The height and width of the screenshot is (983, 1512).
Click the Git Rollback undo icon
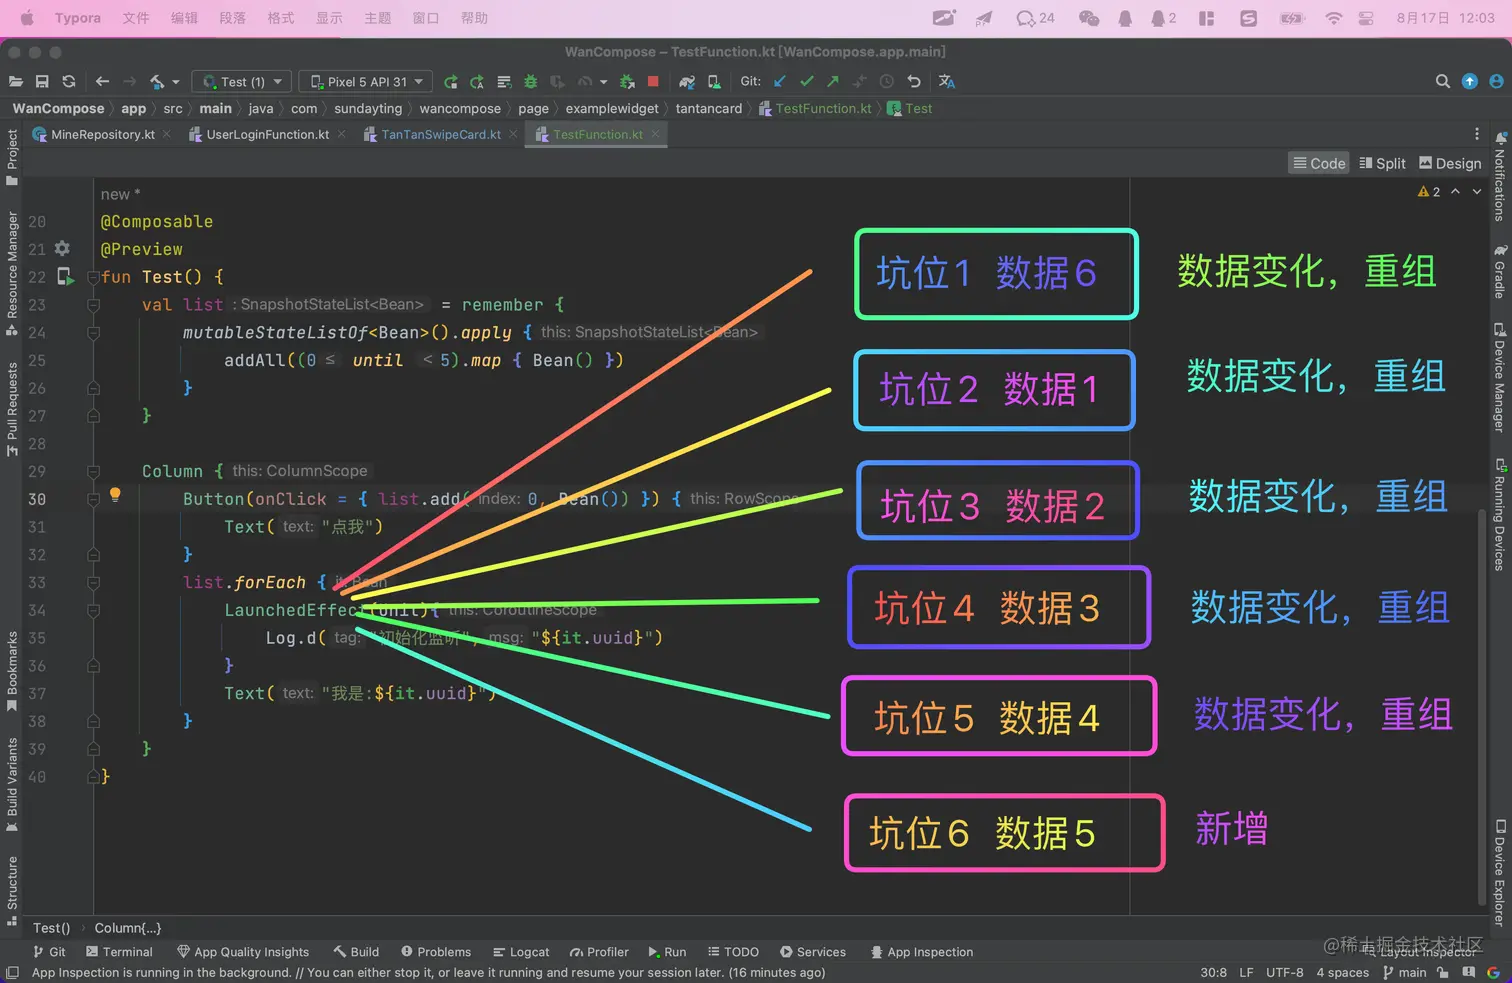(913, 82)
